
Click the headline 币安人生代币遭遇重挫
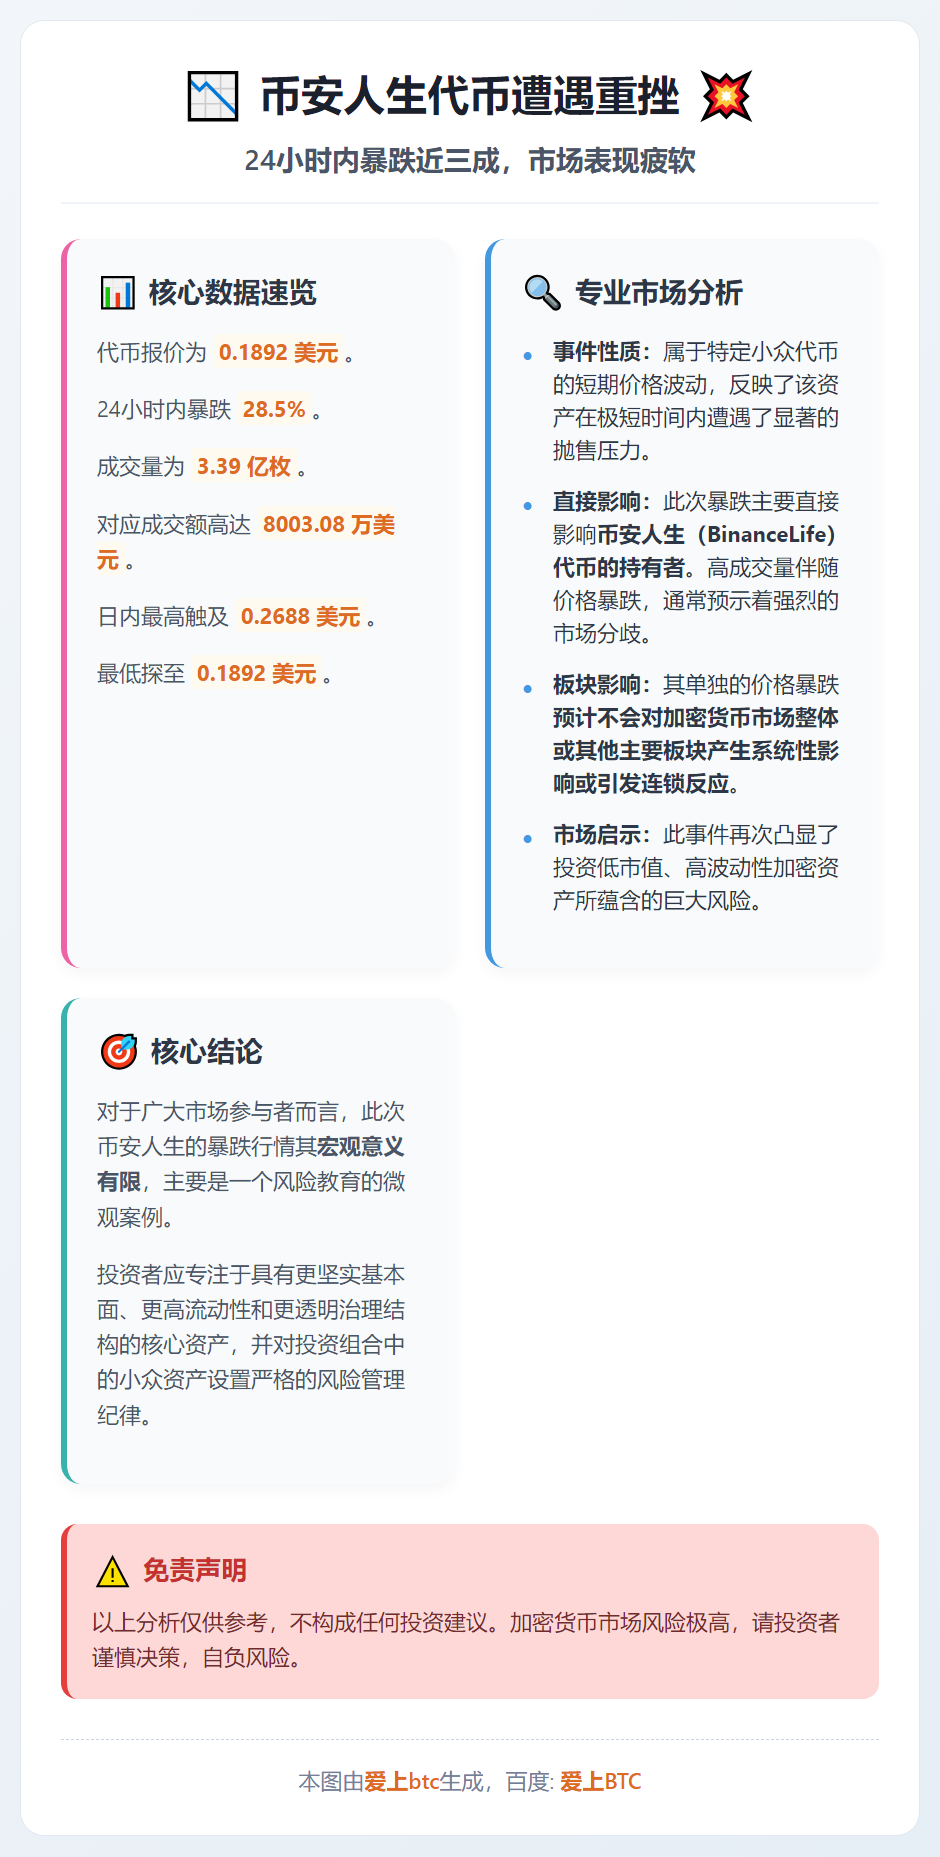coord(470,97)
